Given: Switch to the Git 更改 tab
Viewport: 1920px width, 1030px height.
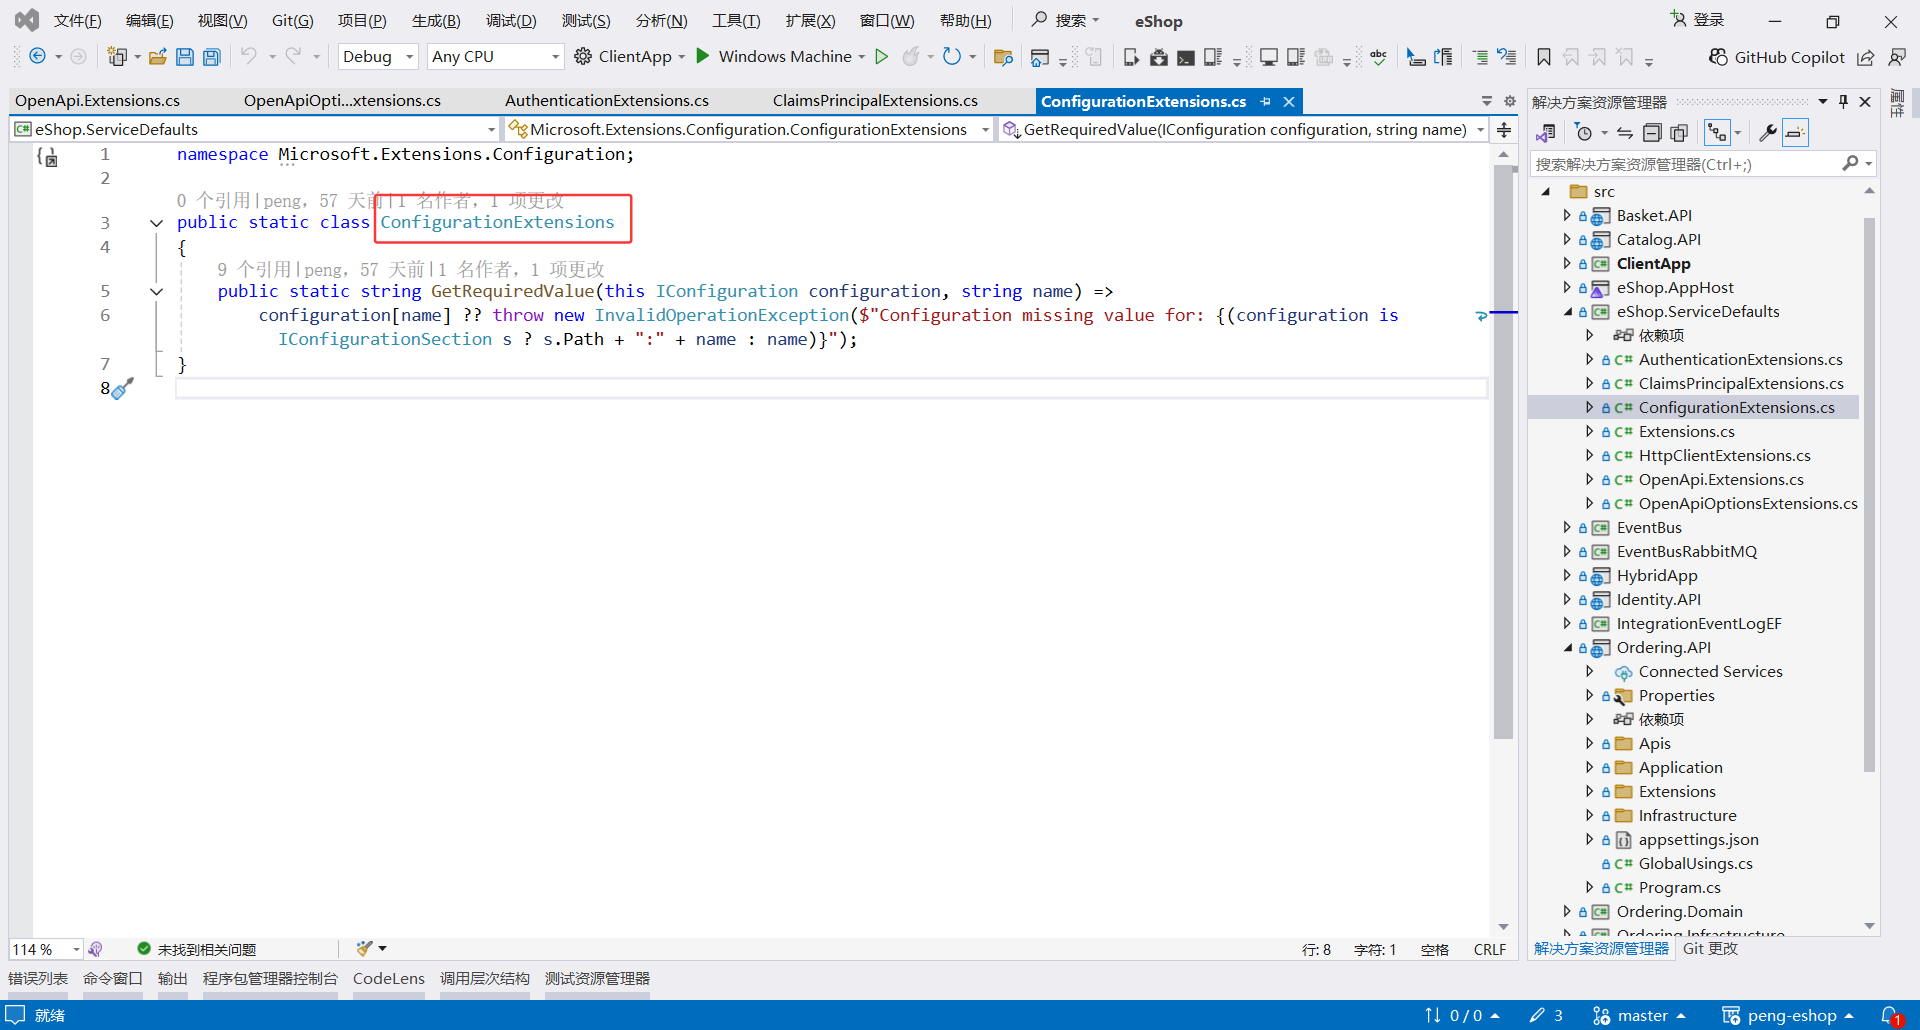Looking at the screenshot, I should 1710,949.
